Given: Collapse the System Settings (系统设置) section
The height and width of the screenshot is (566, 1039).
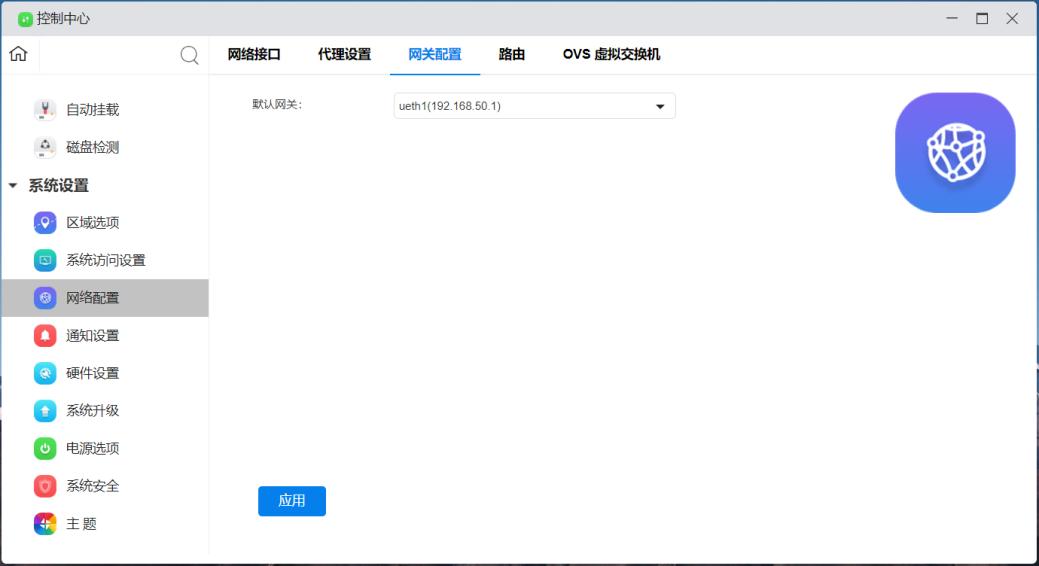Looking at the screenshot, I should click(x=13, y=186).
